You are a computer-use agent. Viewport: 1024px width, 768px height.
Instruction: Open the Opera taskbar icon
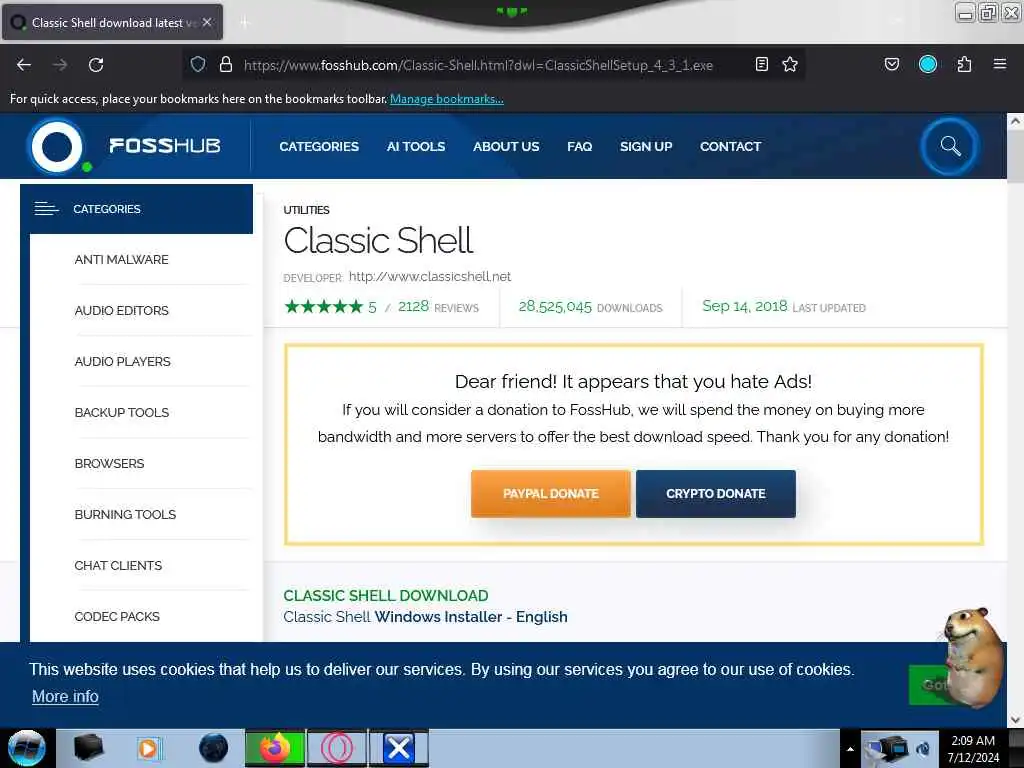pos(337,748)
